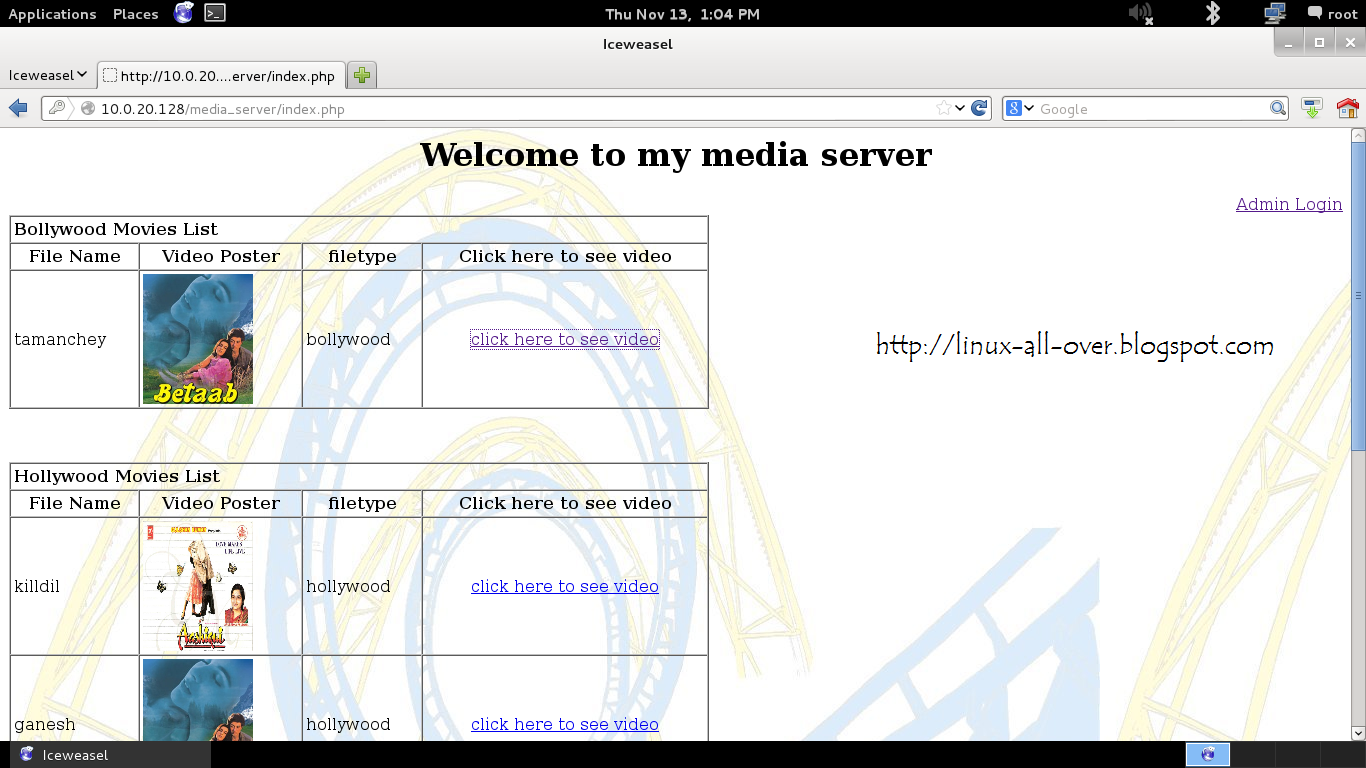The image size is (1366, 768).
Task: Expand the address bar history dropdown arrow
Action: [960, 108]
